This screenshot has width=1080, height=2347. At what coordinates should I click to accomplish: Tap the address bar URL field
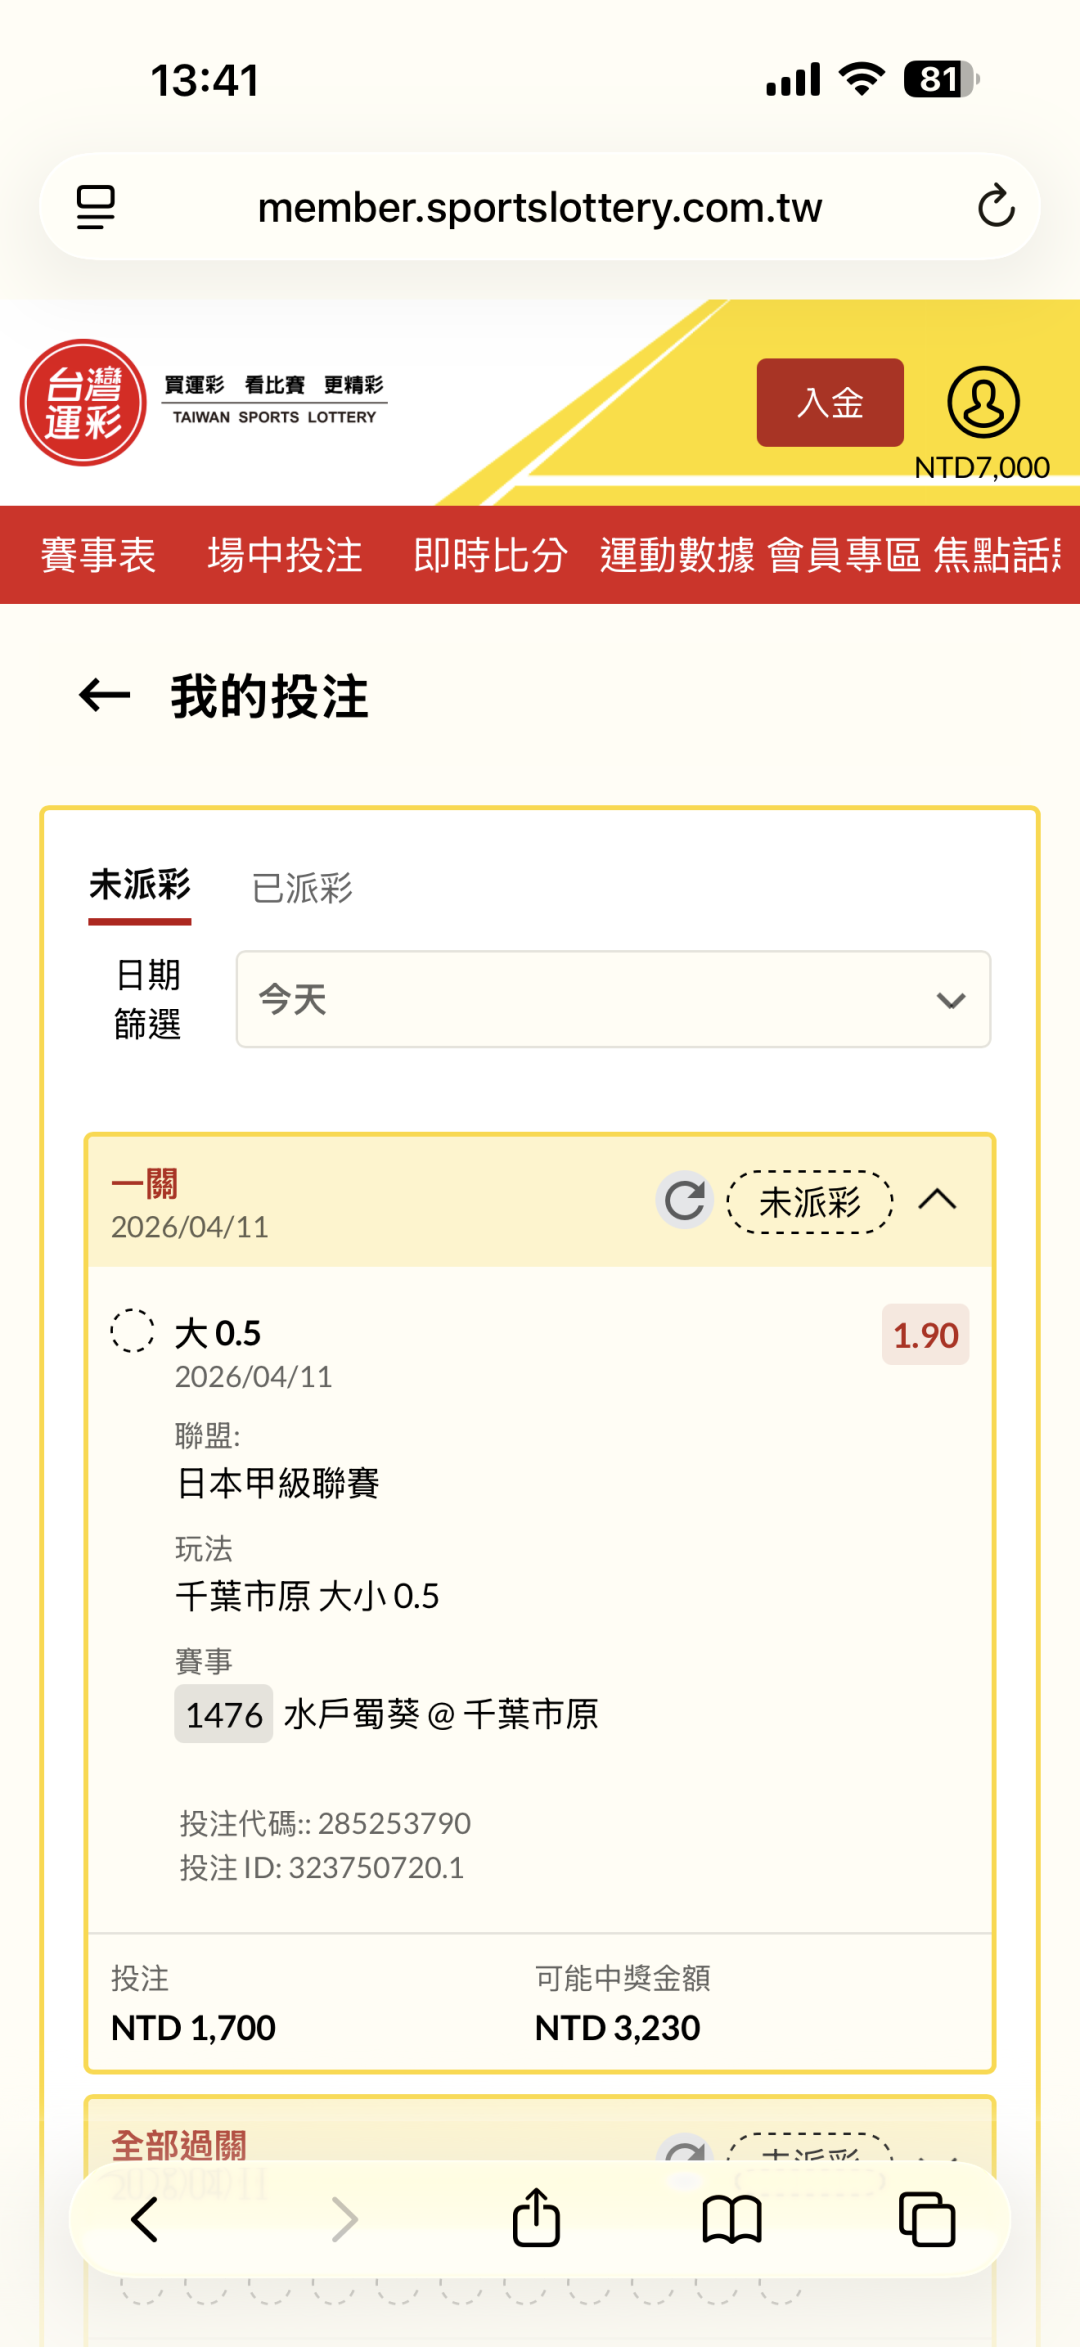click(540, 207)
